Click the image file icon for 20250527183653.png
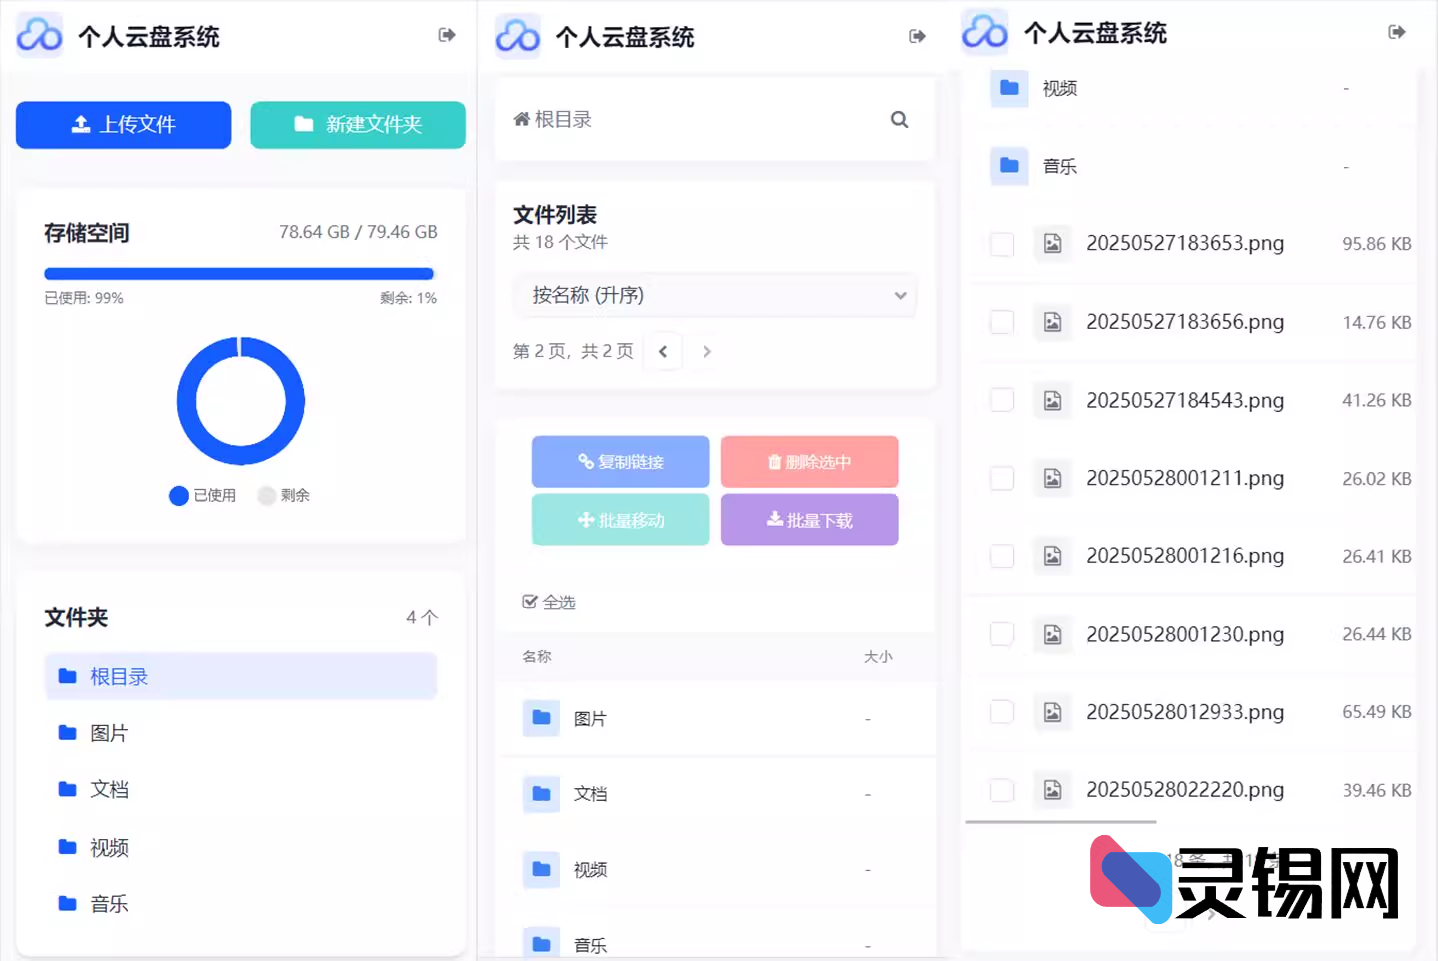Screen dimensions: 1438x961 1052,244
